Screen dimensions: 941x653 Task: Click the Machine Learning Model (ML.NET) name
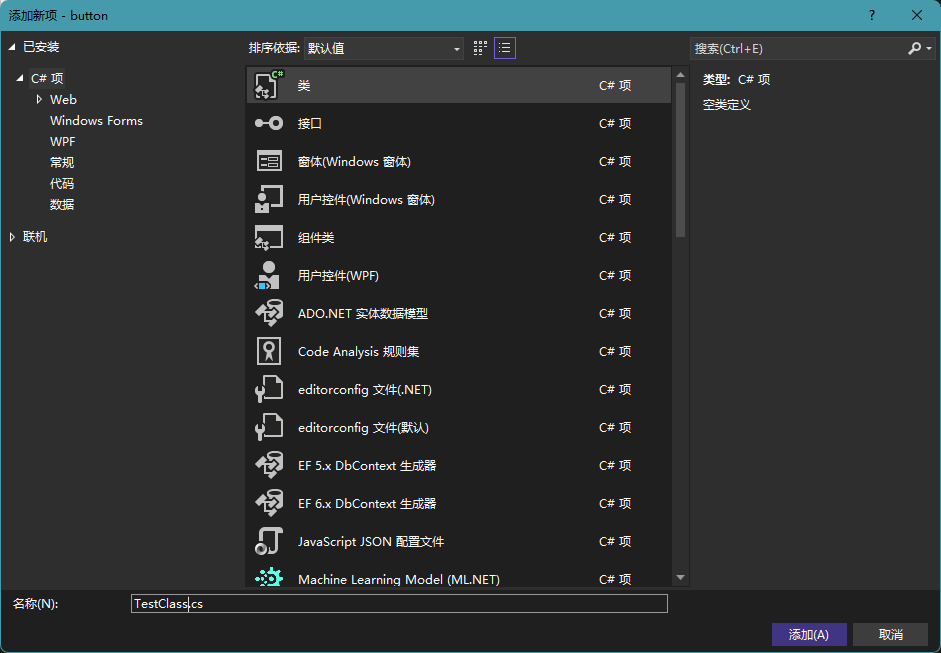tap(398, 580)
